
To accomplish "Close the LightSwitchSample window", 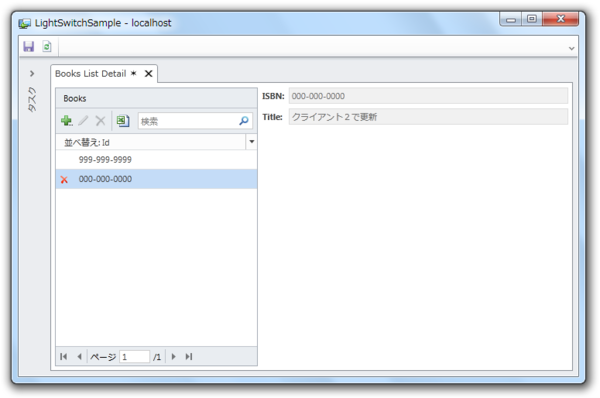I will (560, 19).
